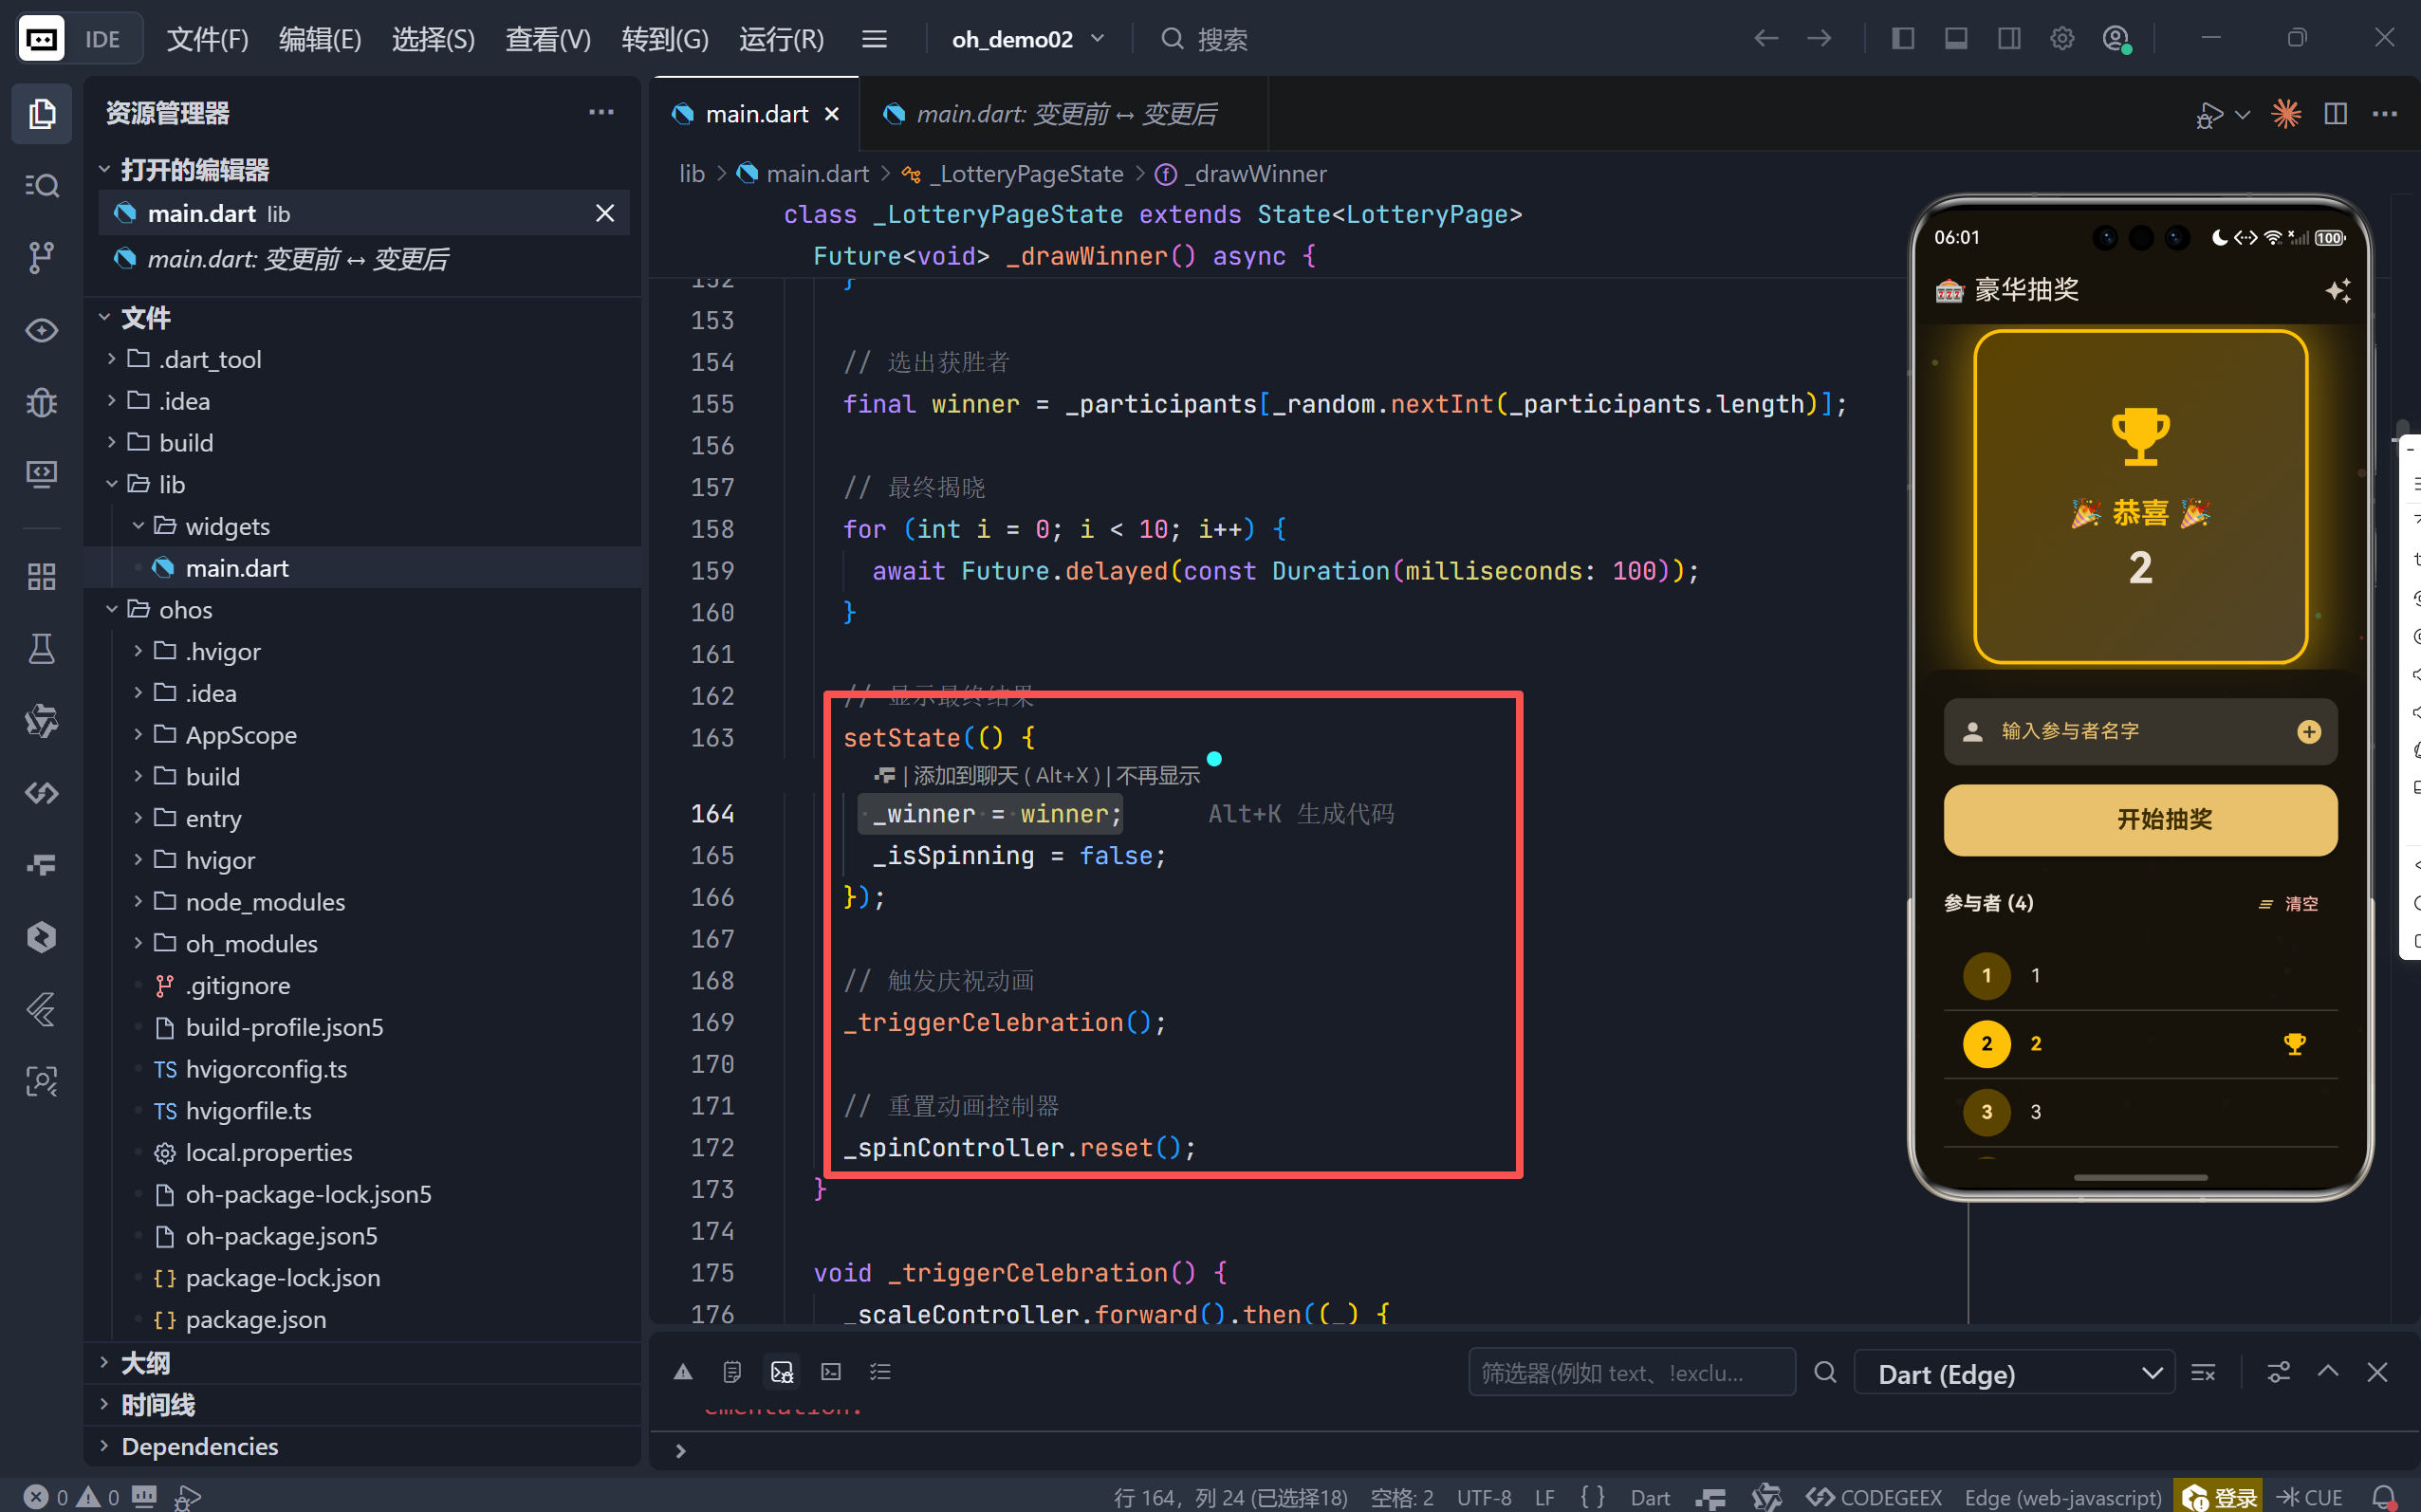Toggle the bottom panel layout button
This screenshot has width=2421, height=1512.
1955,39
